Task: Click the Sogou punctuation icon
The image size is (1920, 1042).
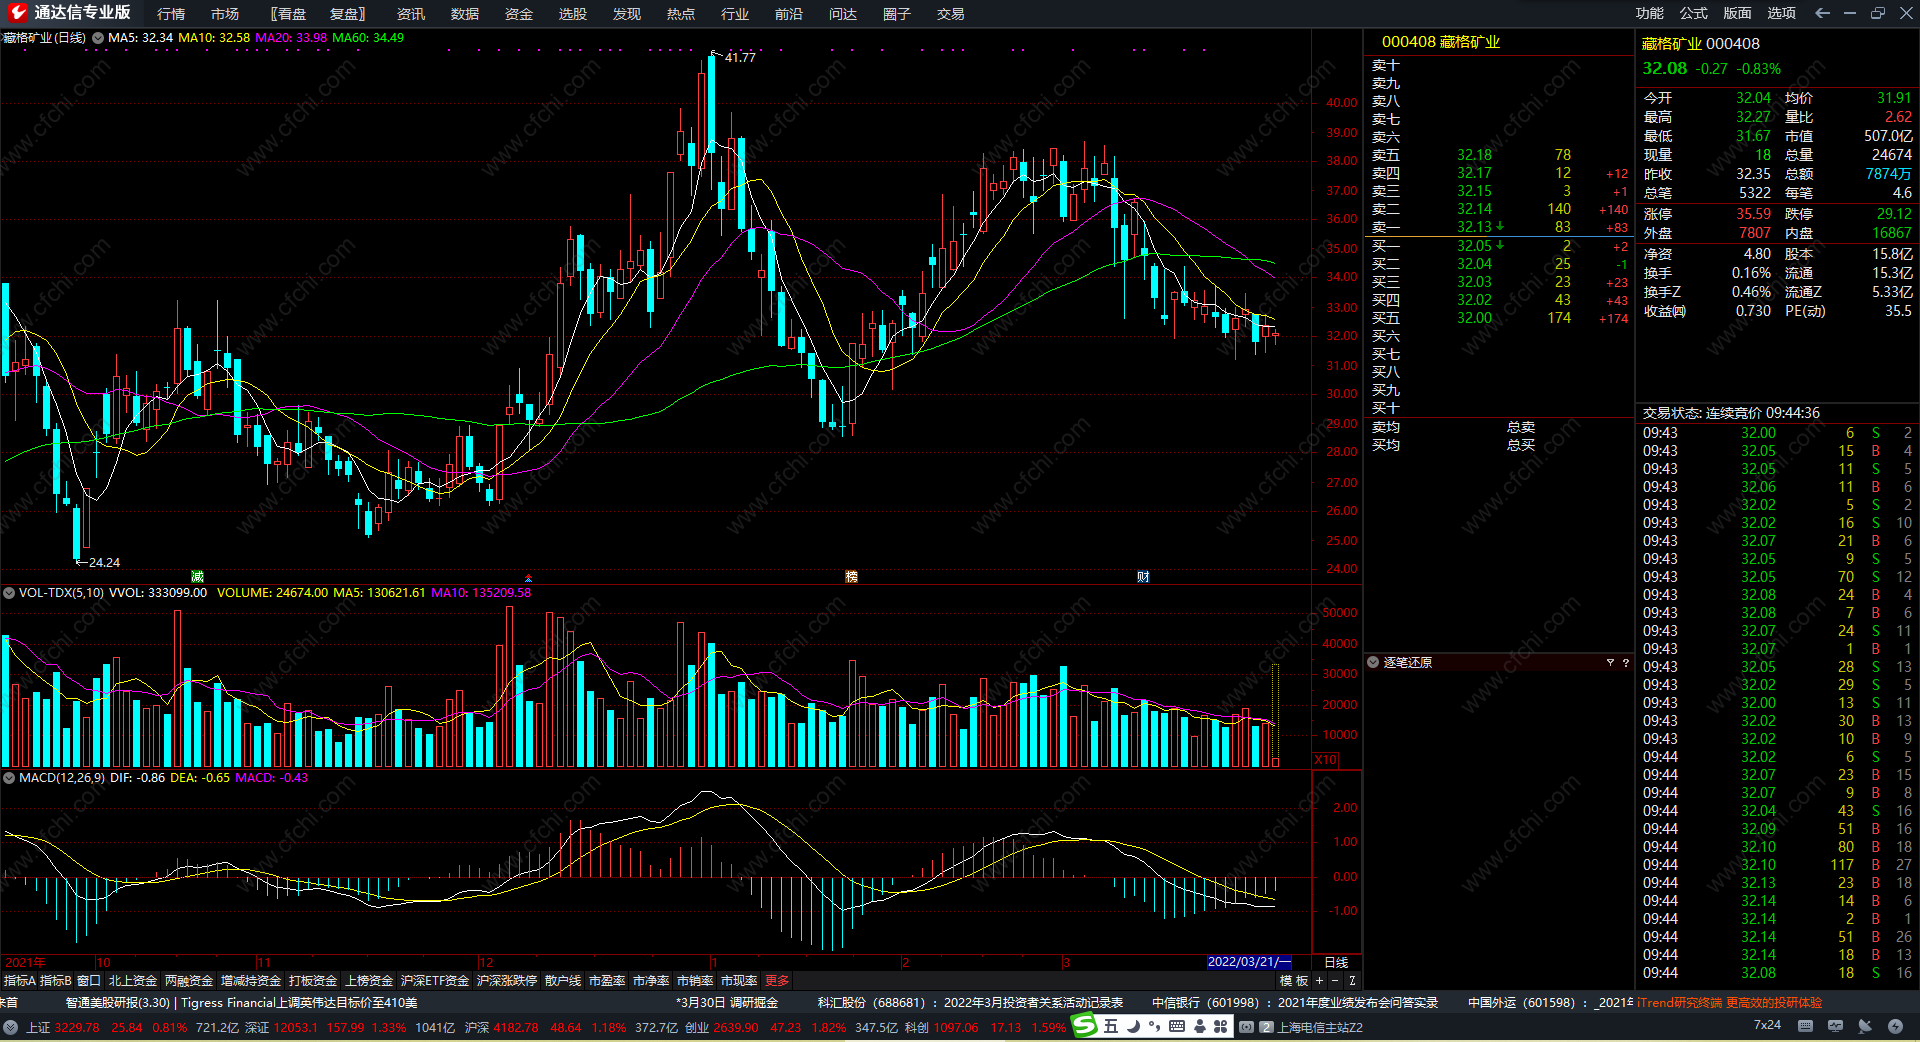Action: [x=1155, y=1026]
